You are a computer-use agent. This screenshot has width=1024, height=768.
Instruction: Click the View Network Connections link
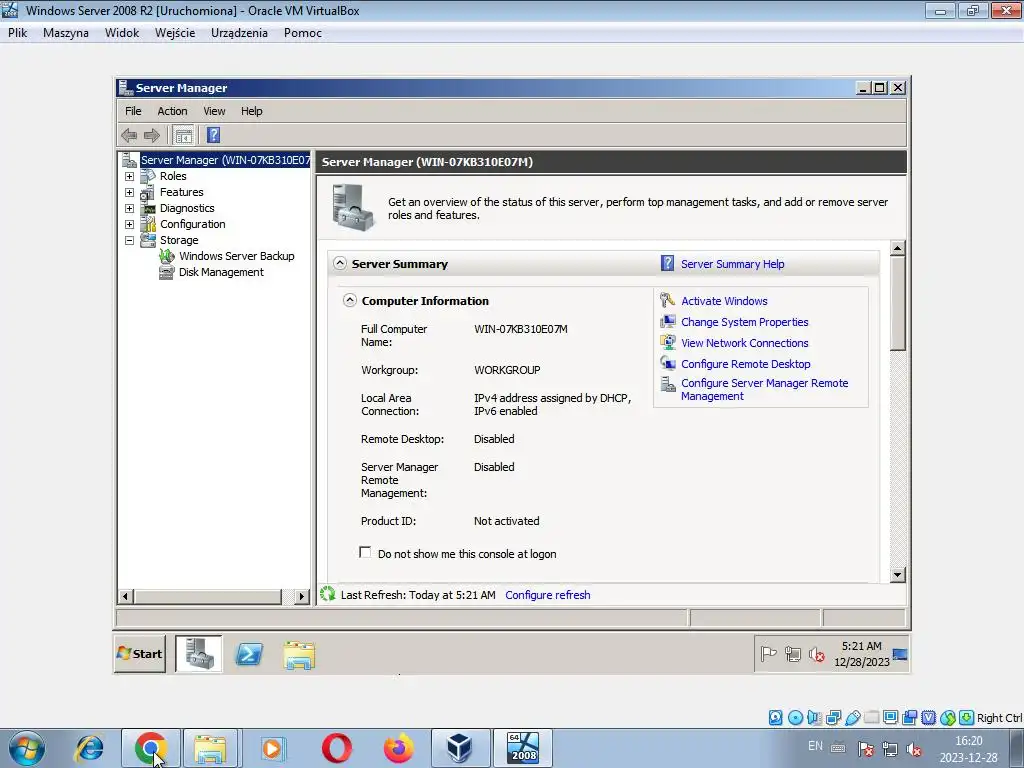[744, 343]
